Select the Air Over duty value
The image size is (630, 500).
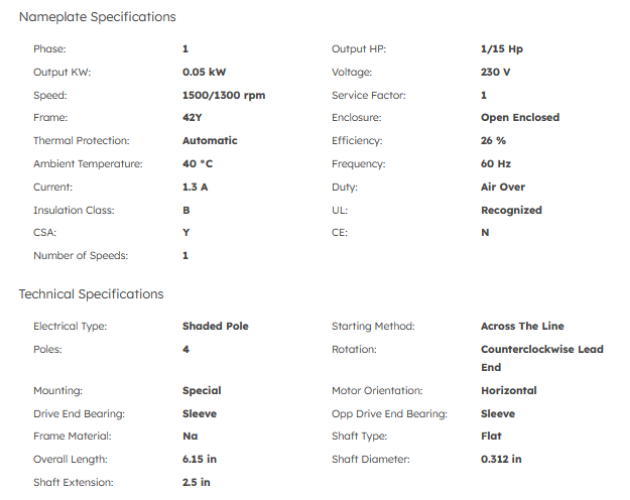point(503,187)
